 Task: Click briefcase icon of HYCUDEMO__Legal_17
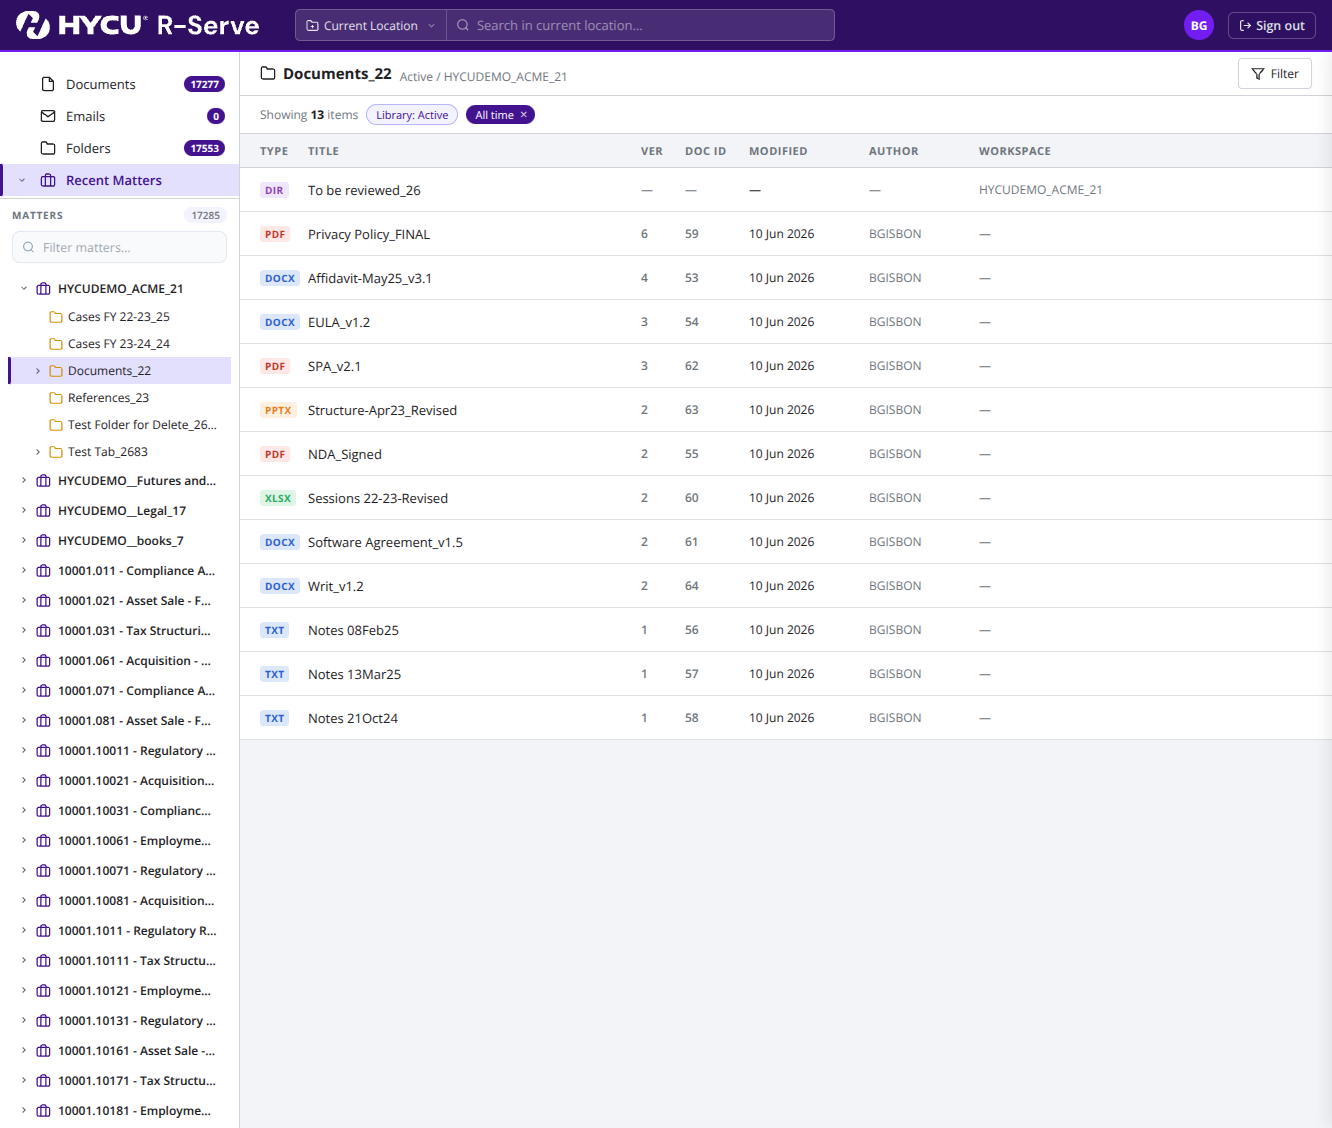tap(43, 511)
